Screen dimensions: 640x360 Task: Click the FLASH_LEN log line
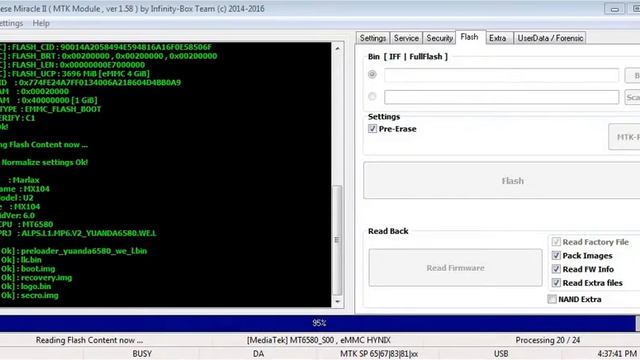click(73, 65)
